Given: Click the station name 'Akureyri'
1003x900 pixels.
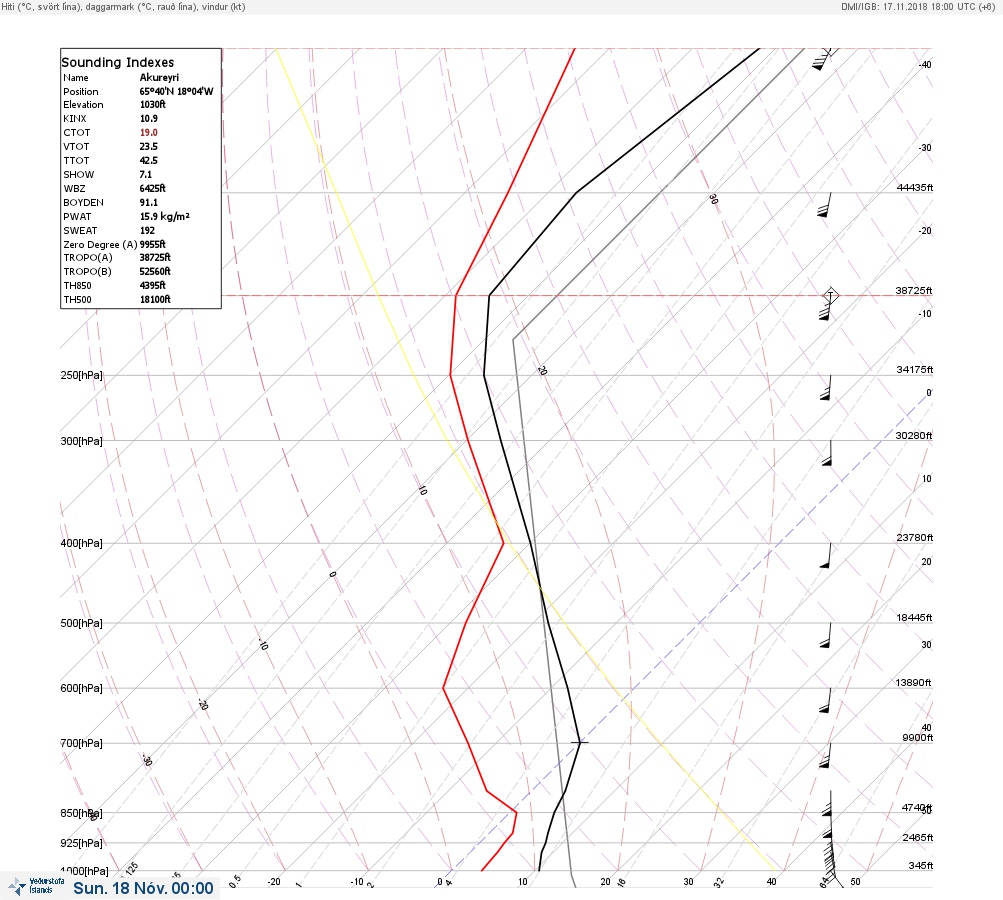Looking at the screenshot, I should pos(159,77).
